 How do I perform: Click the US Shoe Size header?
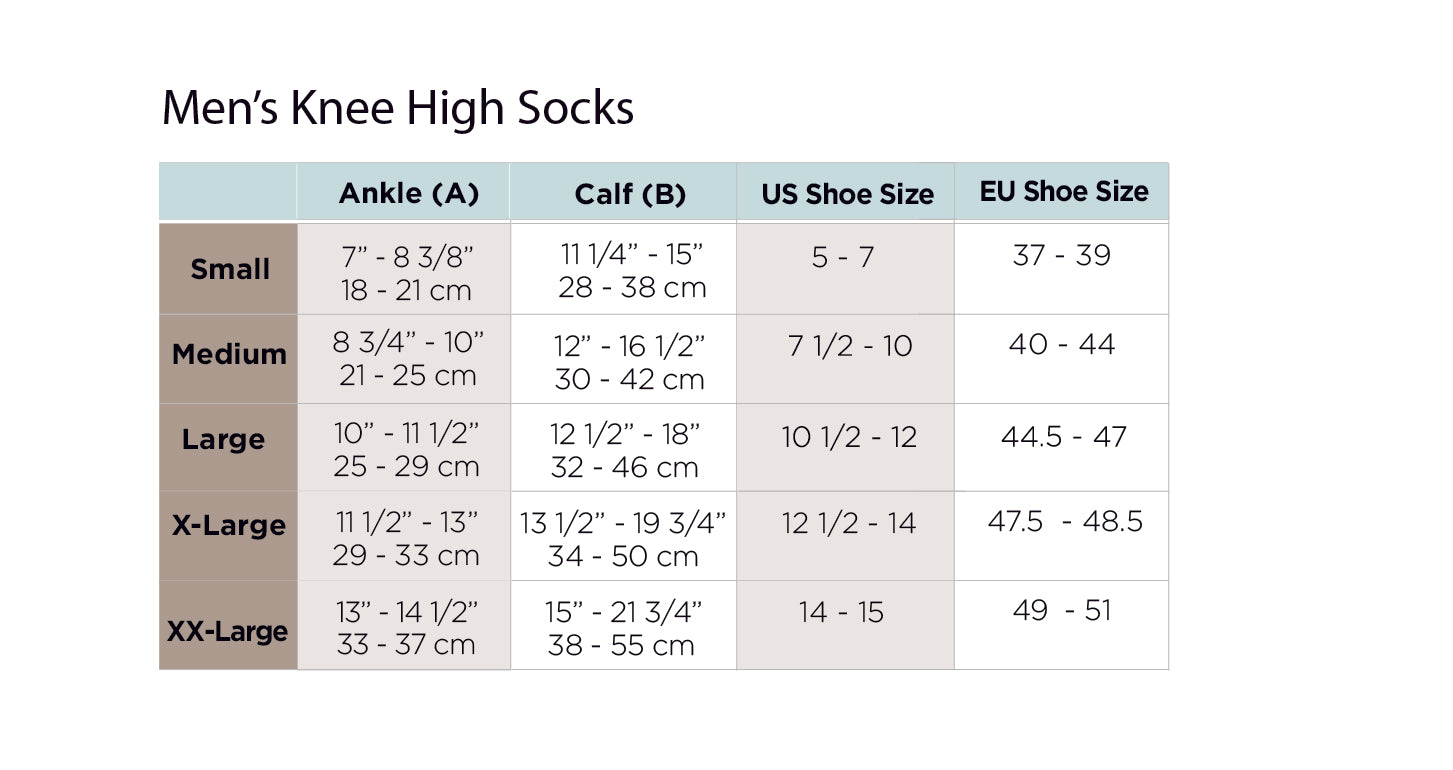pos(847,194)
